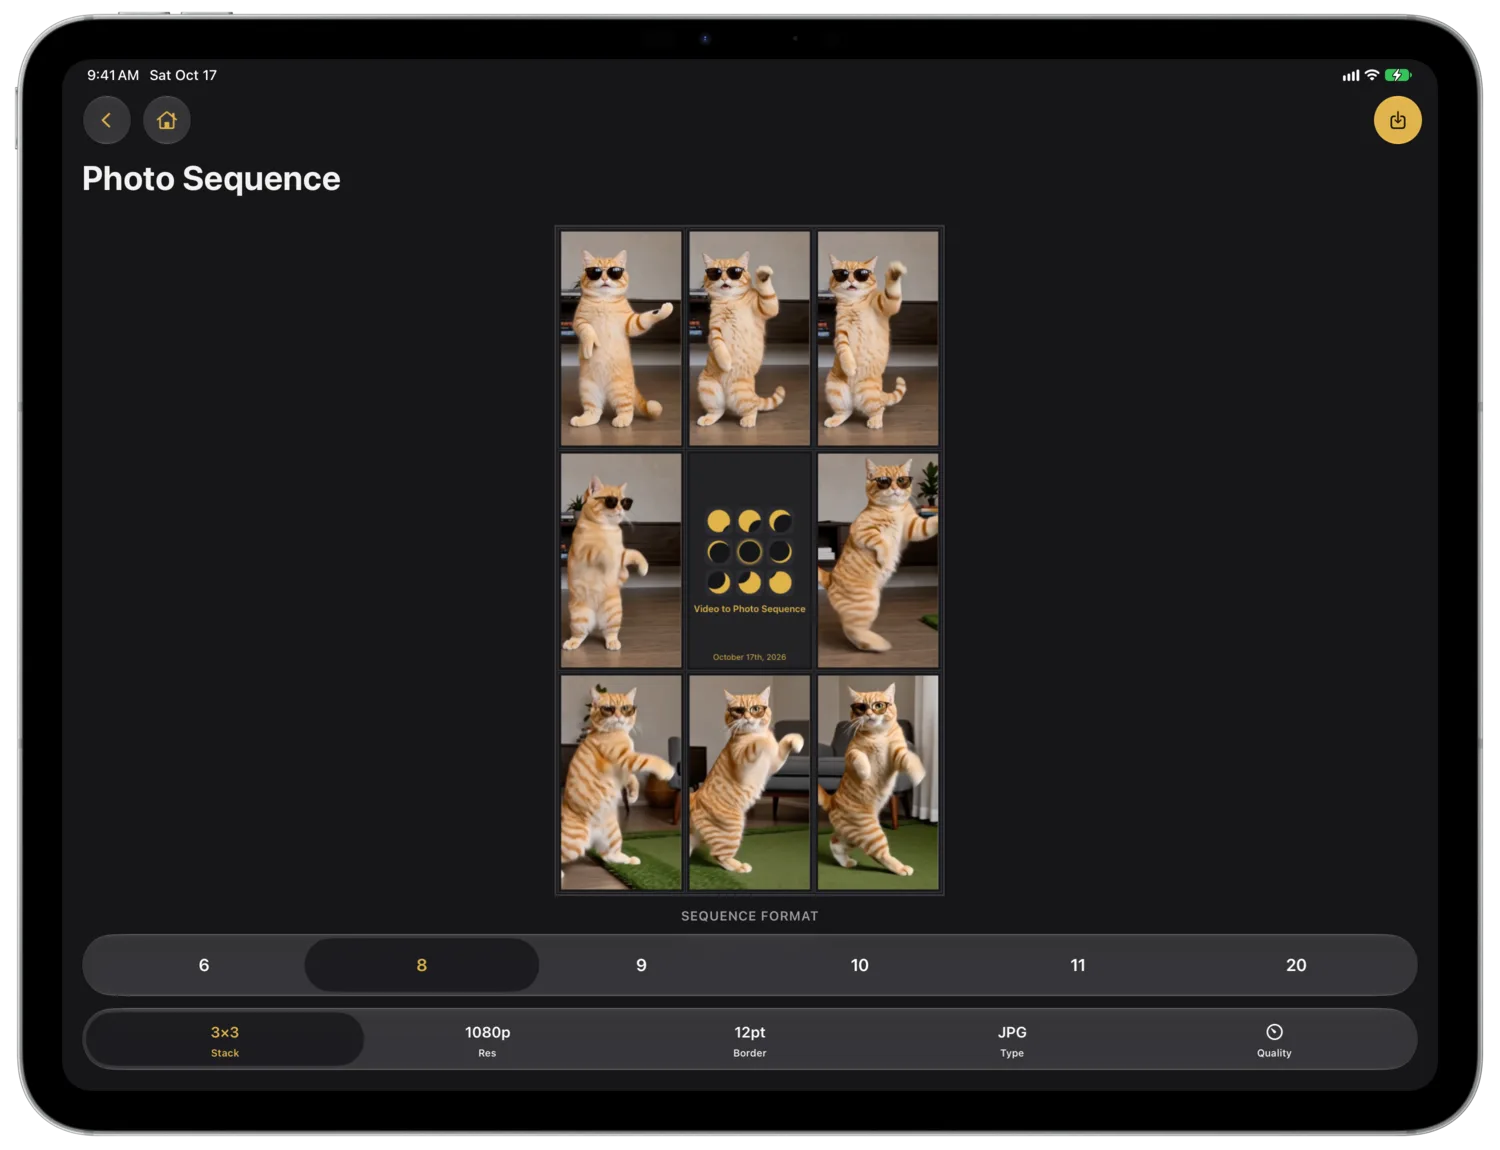Select sequence format 10
Screen dimensions: 1500x1150
pos(860,965)
